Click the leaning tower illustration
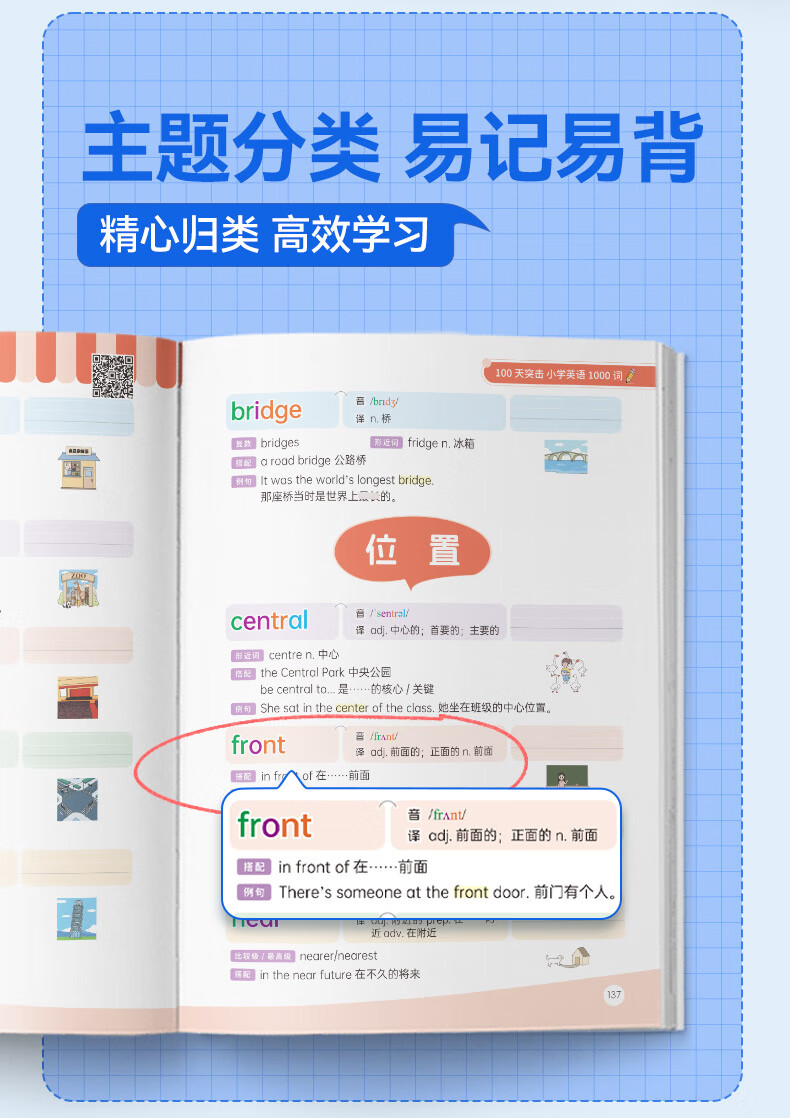Image resolution: width=790 pixels, height=1118 pixels. [x=76, y=918]
